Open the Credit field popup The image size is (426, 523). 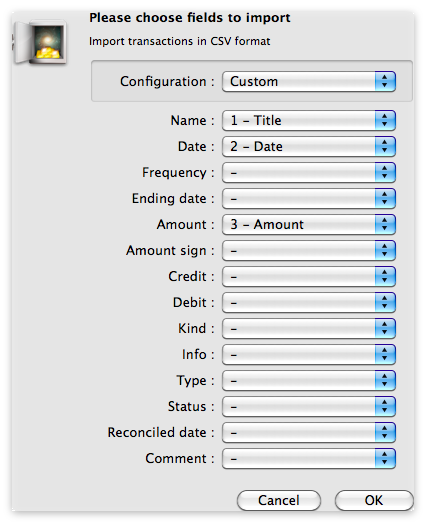[309, 277]
